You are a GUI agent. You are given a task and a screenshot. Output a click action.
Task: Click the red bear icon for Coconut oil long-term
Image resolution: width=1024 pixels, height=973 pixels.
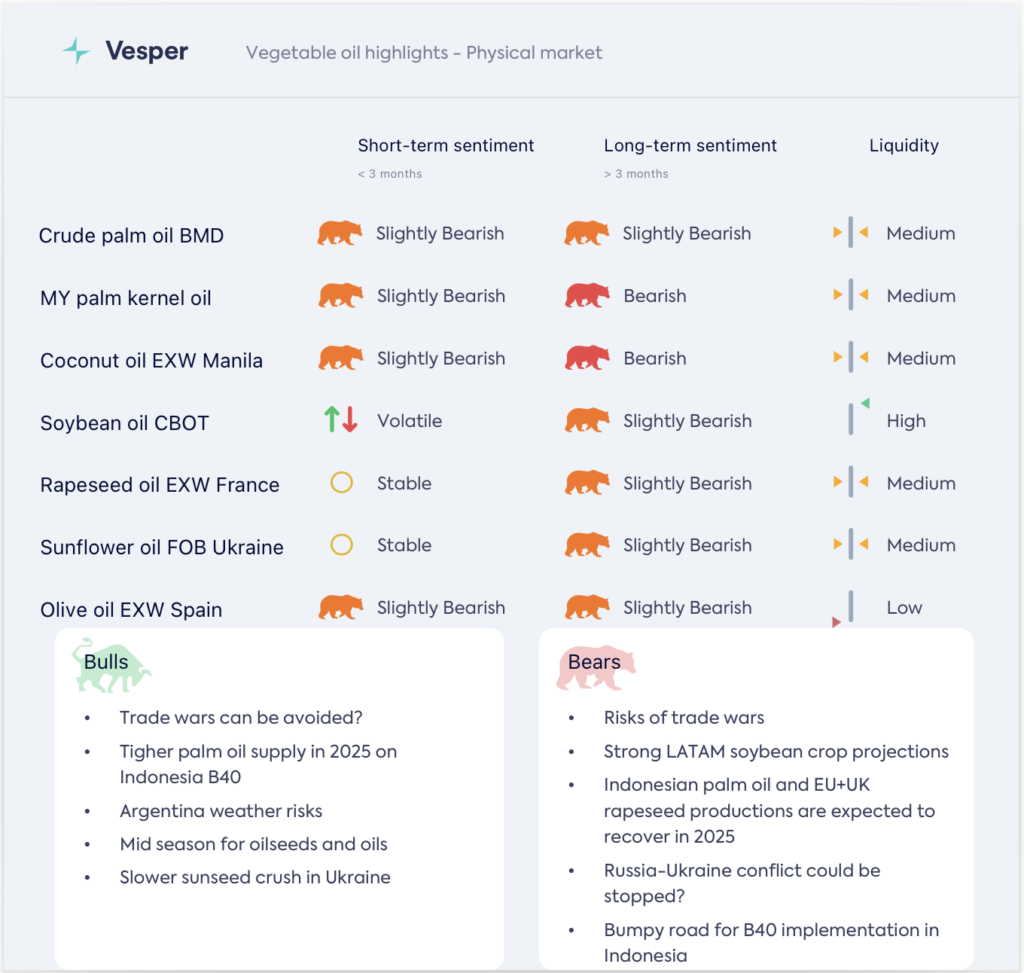point(587,358)
